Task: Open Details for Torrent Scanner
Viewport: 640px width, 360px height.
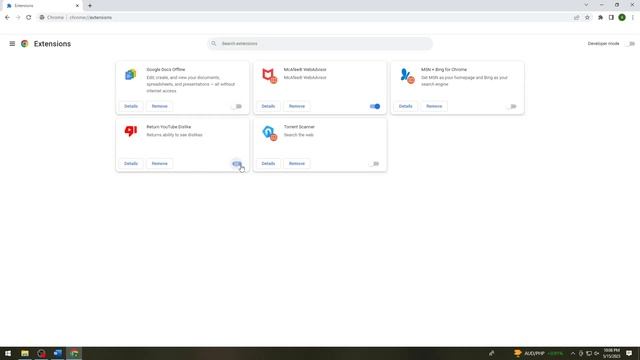Action: click(x=268, y=163)
